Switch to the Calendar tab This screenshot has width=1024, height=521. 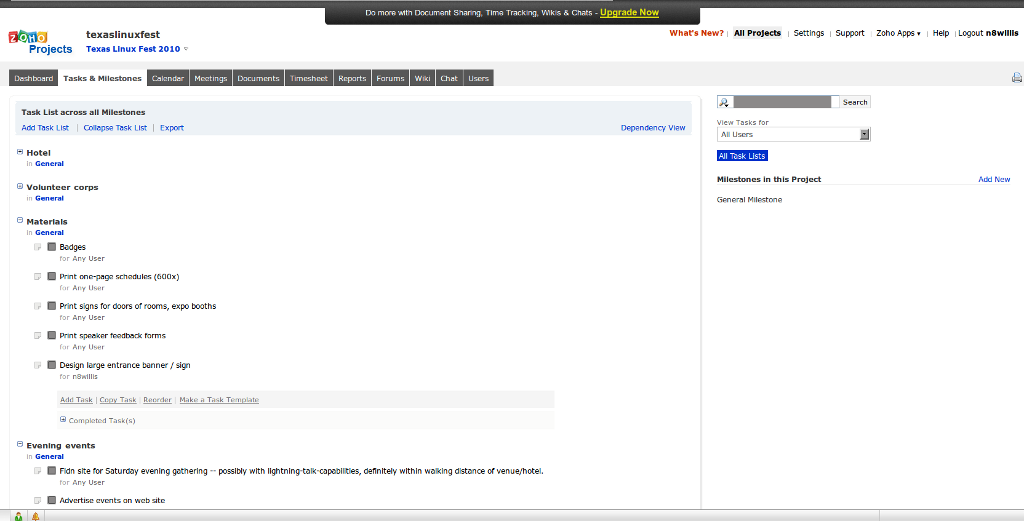coord(167,78)
